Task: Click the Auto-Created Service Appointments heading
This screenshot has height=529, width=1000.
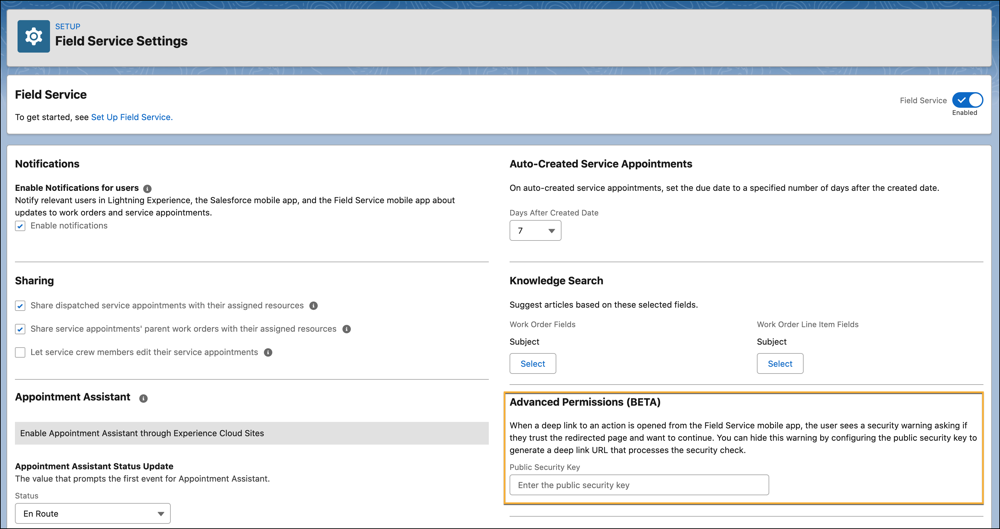Action: [x=601, y=164]
